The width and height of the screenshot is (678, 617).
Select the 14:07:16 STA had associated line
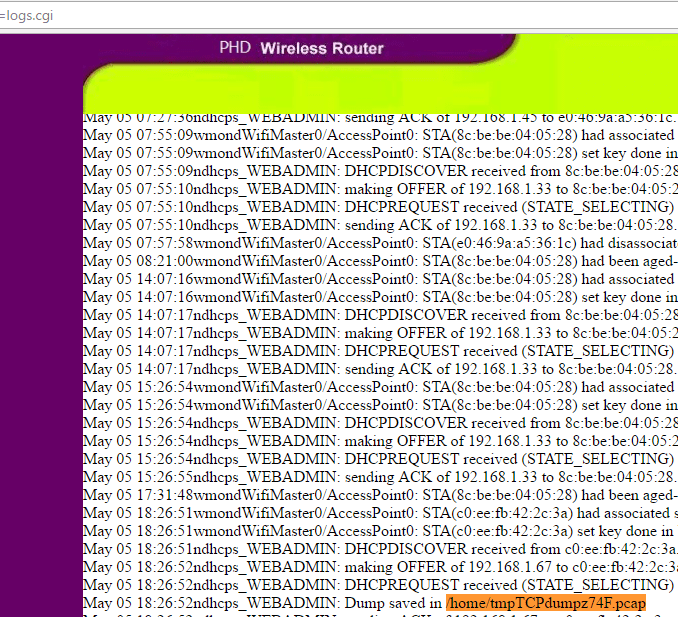click(x=380, y=279)
